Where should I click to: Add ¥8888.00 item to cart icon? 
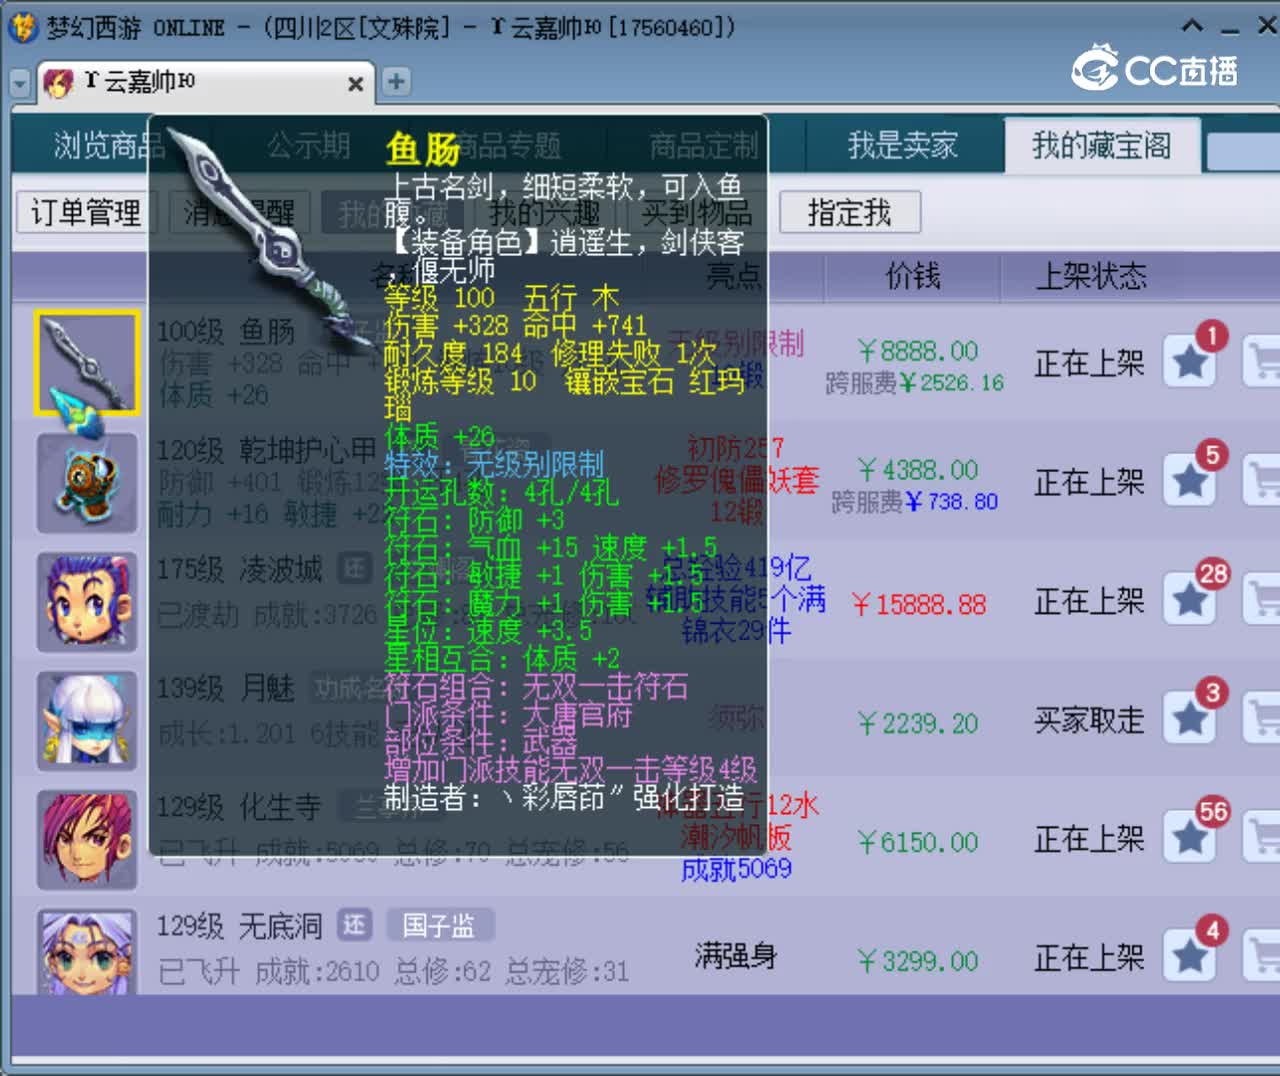point(1262,362)
